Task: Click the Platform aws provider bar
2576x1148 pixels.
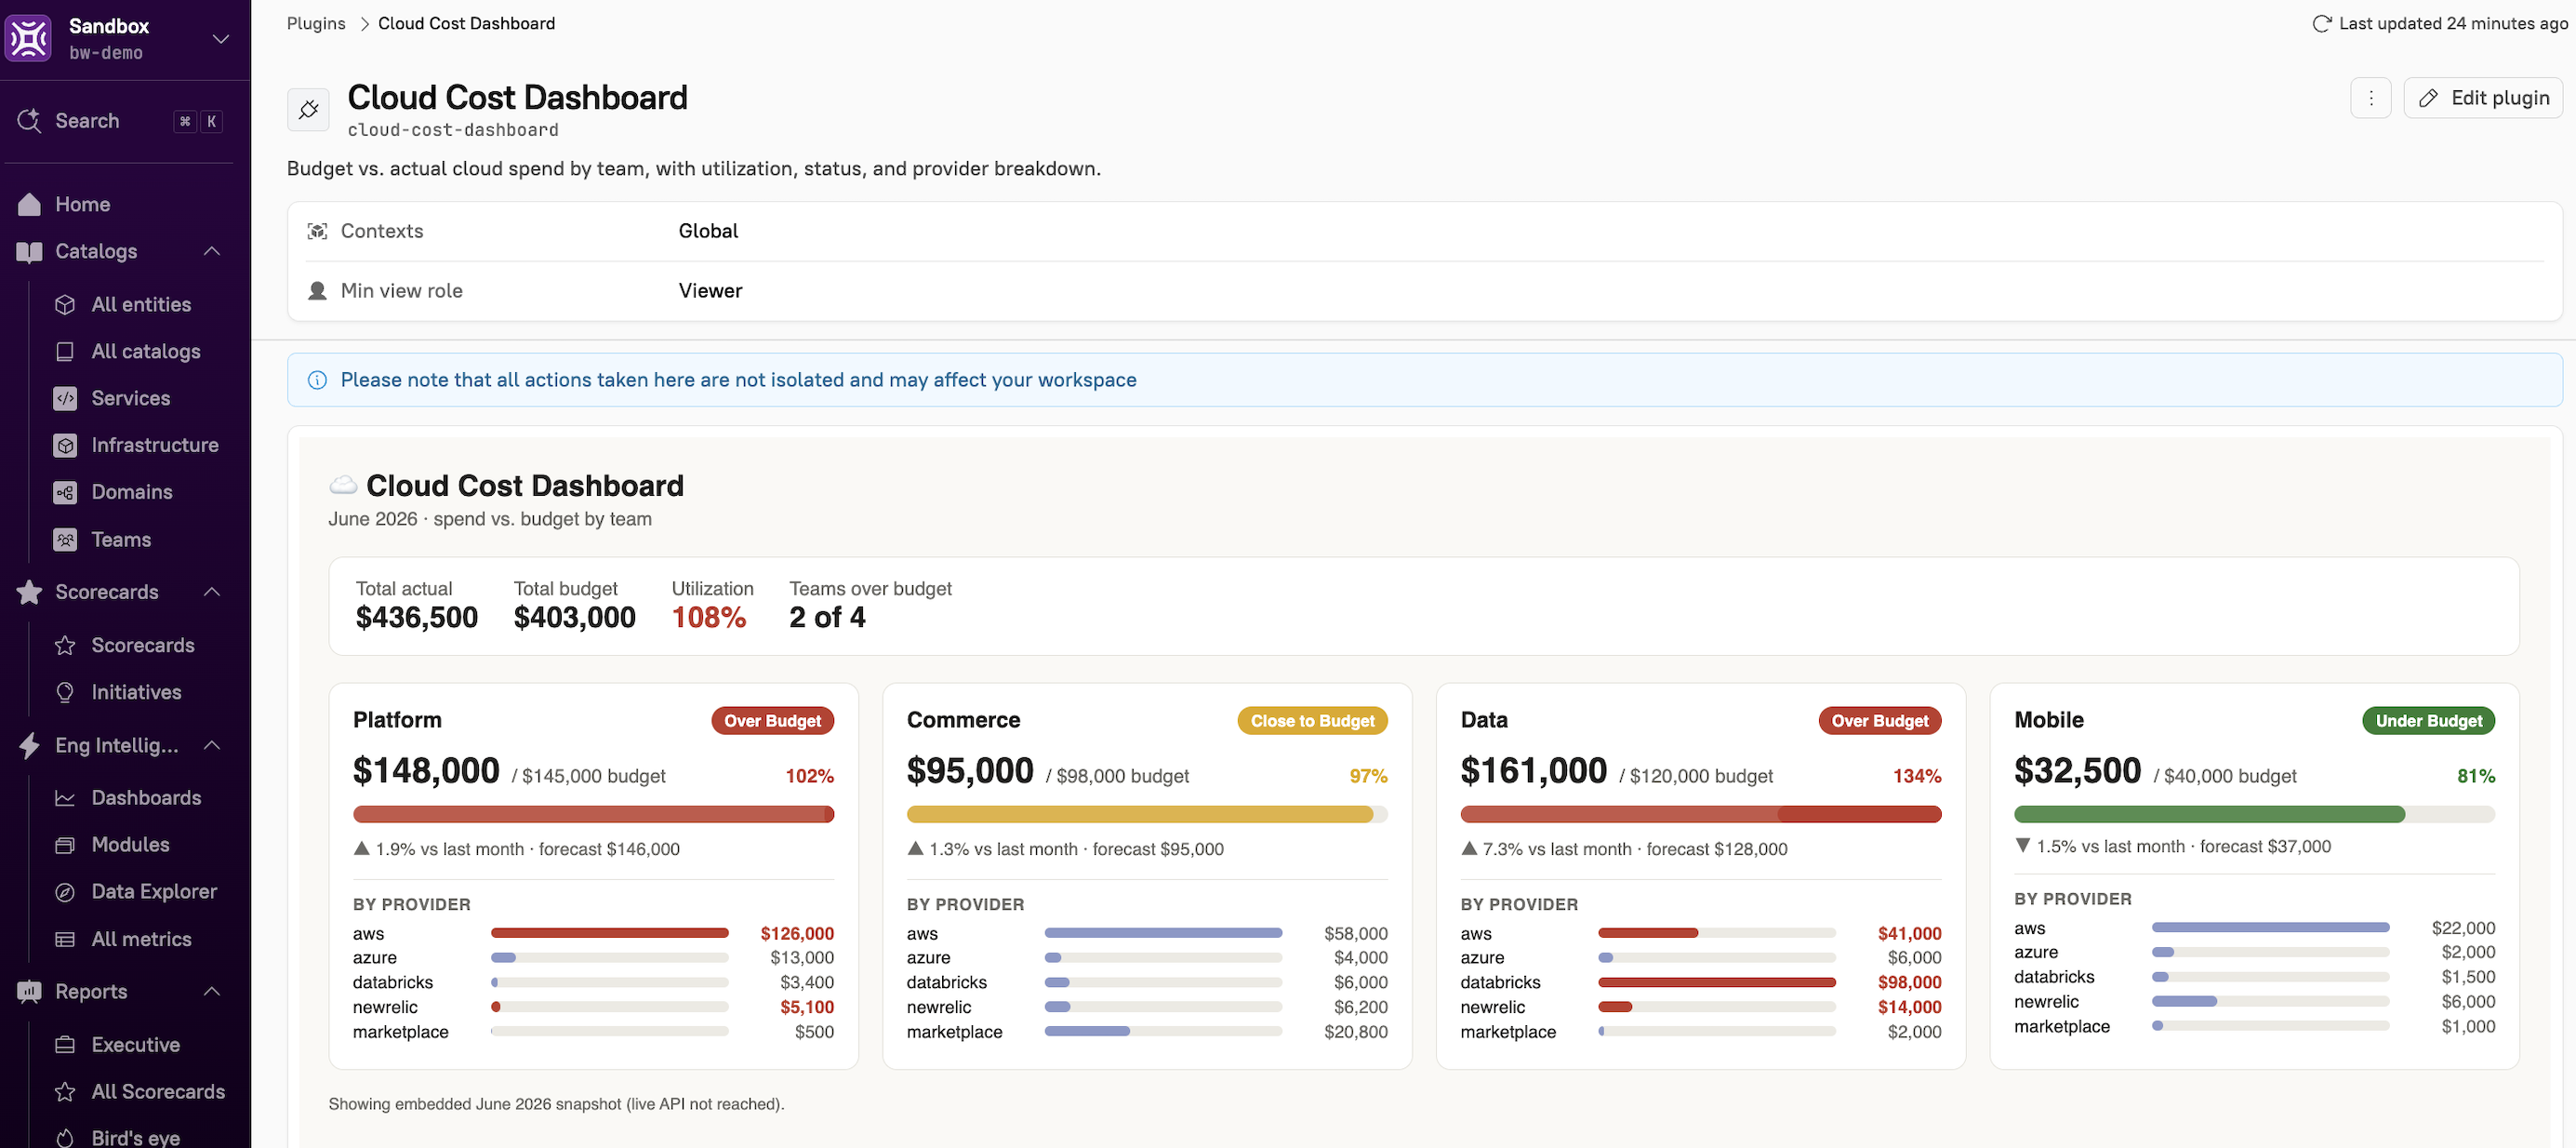Action: coord(609,933)
